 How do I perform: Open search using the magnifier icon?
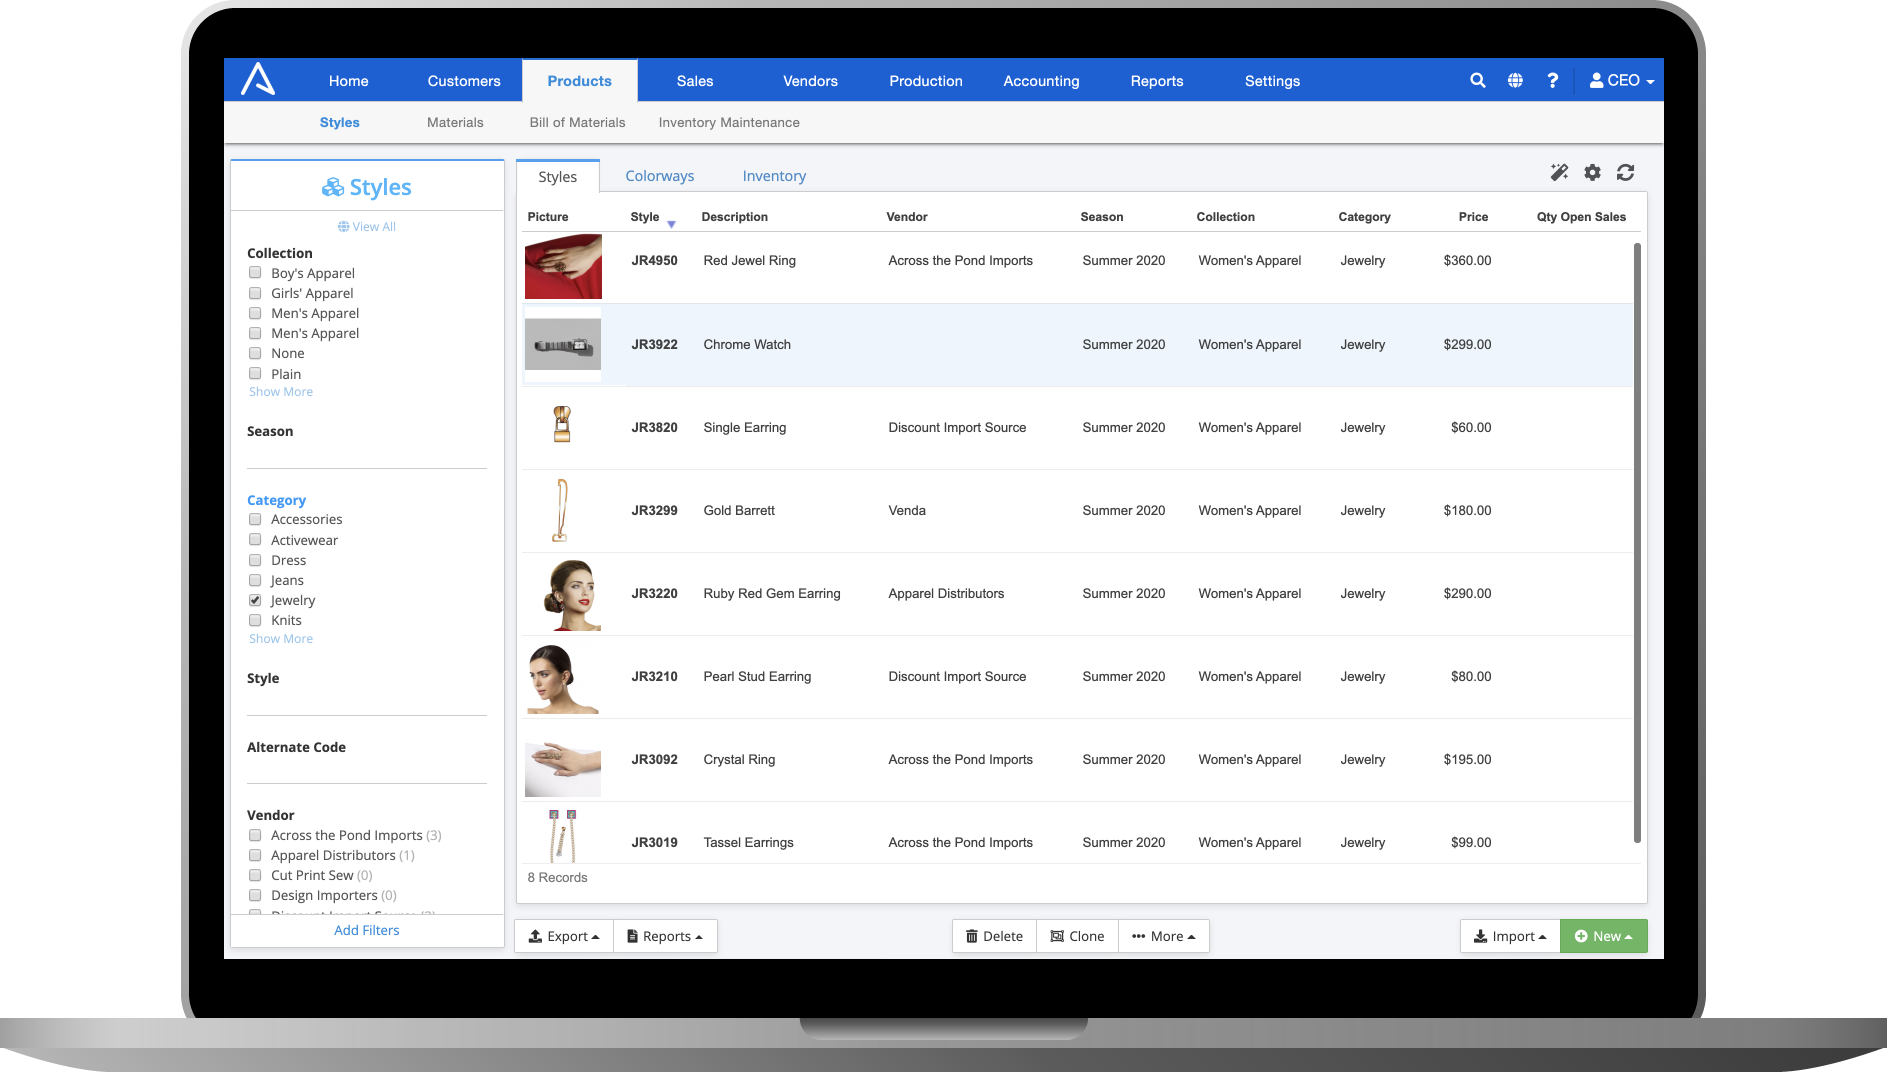click(1477, 80)
